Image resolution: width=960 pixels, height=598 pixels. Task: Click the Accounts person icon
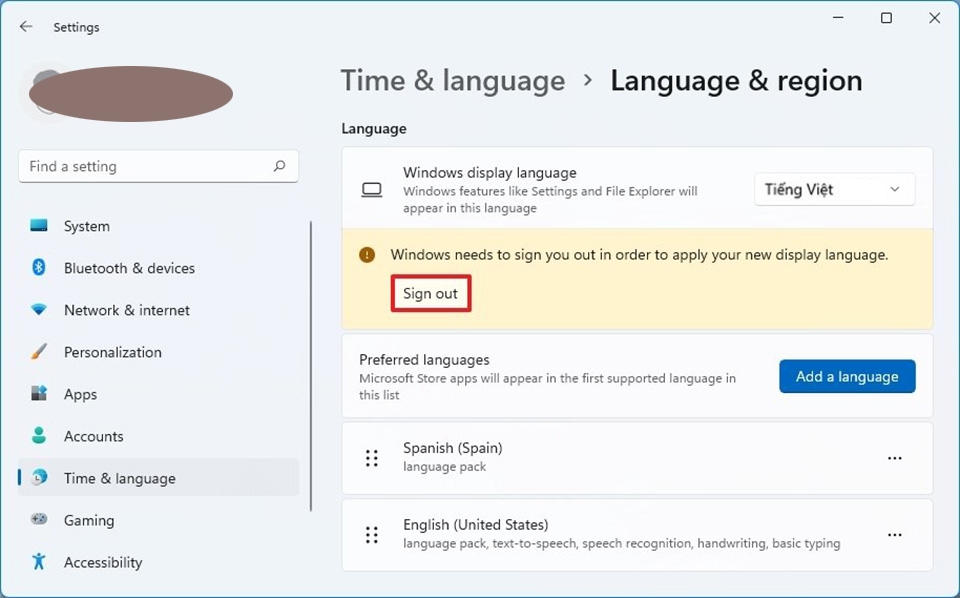coord(39,435)
